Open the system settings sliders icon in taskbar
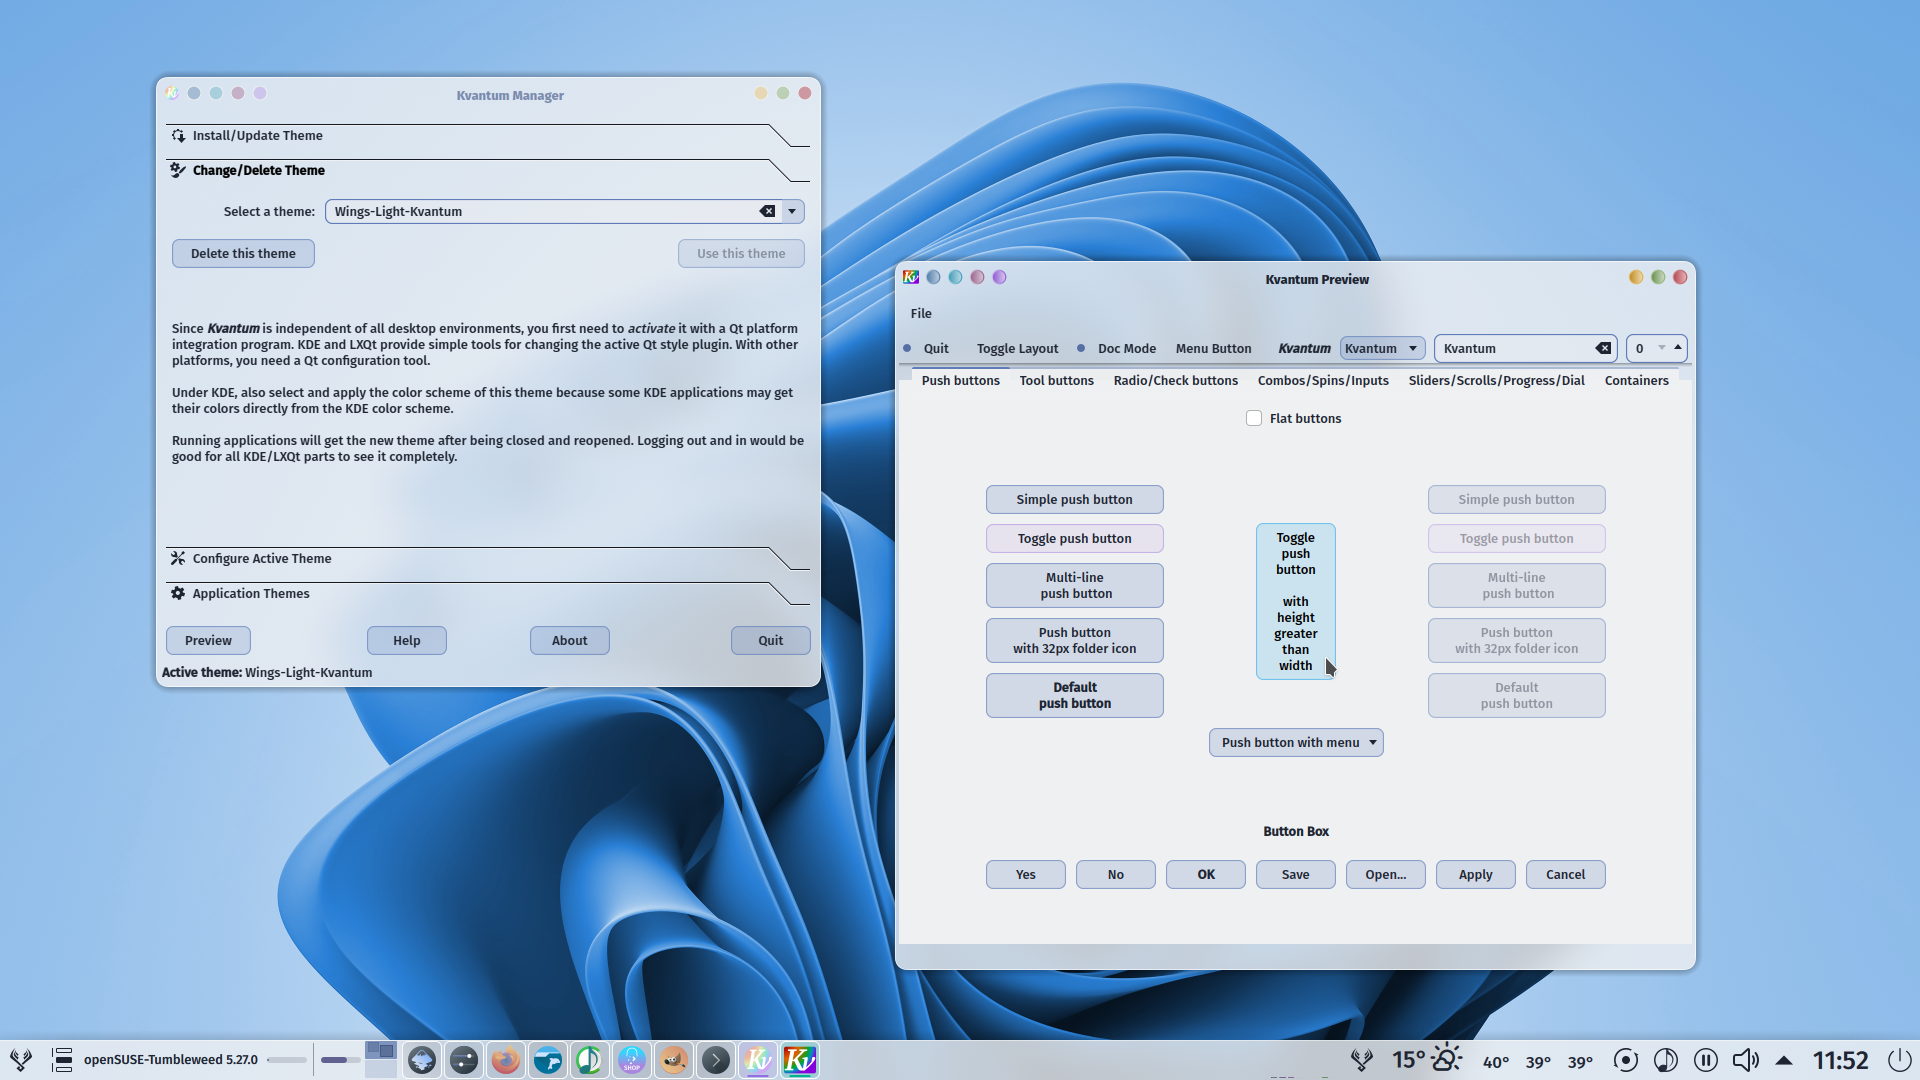1920x1080 pixels. pos(464,1059)
